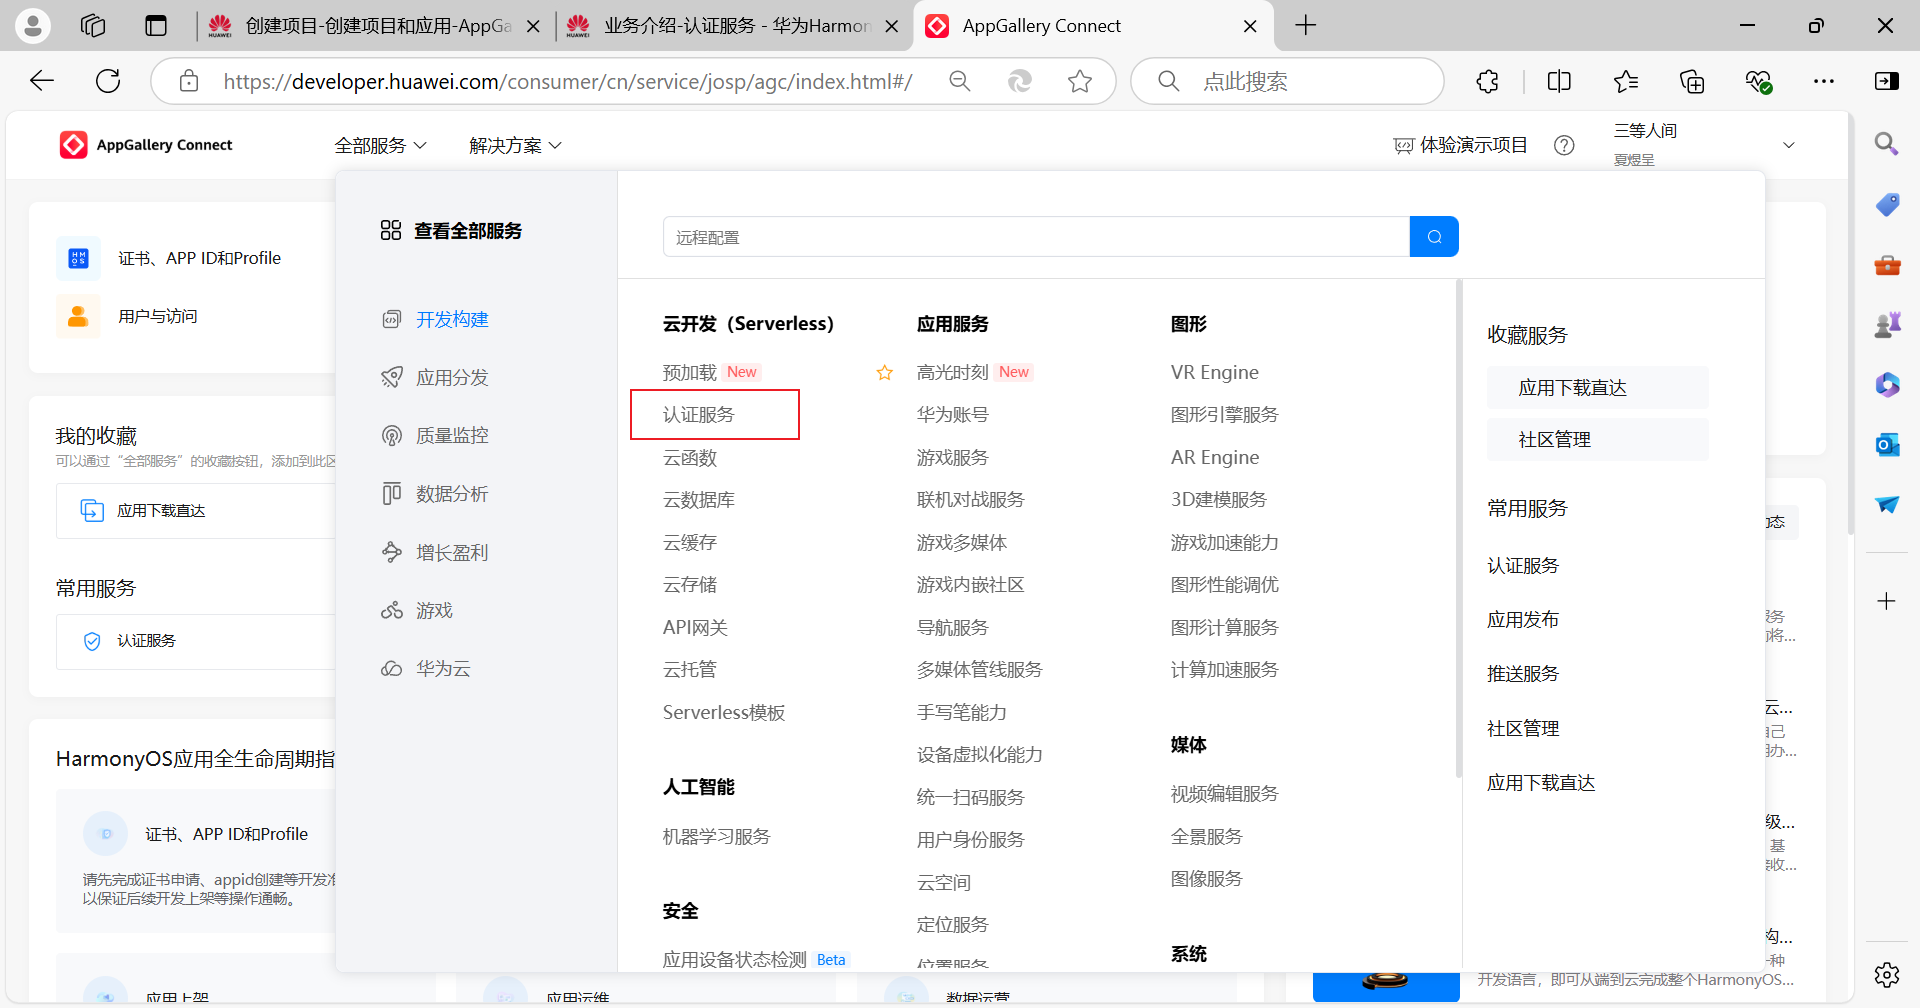Image resolution: width=1920 pixels, height=1008 pixels.
Task: Click the 应用分发 rocket icon
Action: tap(392, 377)
